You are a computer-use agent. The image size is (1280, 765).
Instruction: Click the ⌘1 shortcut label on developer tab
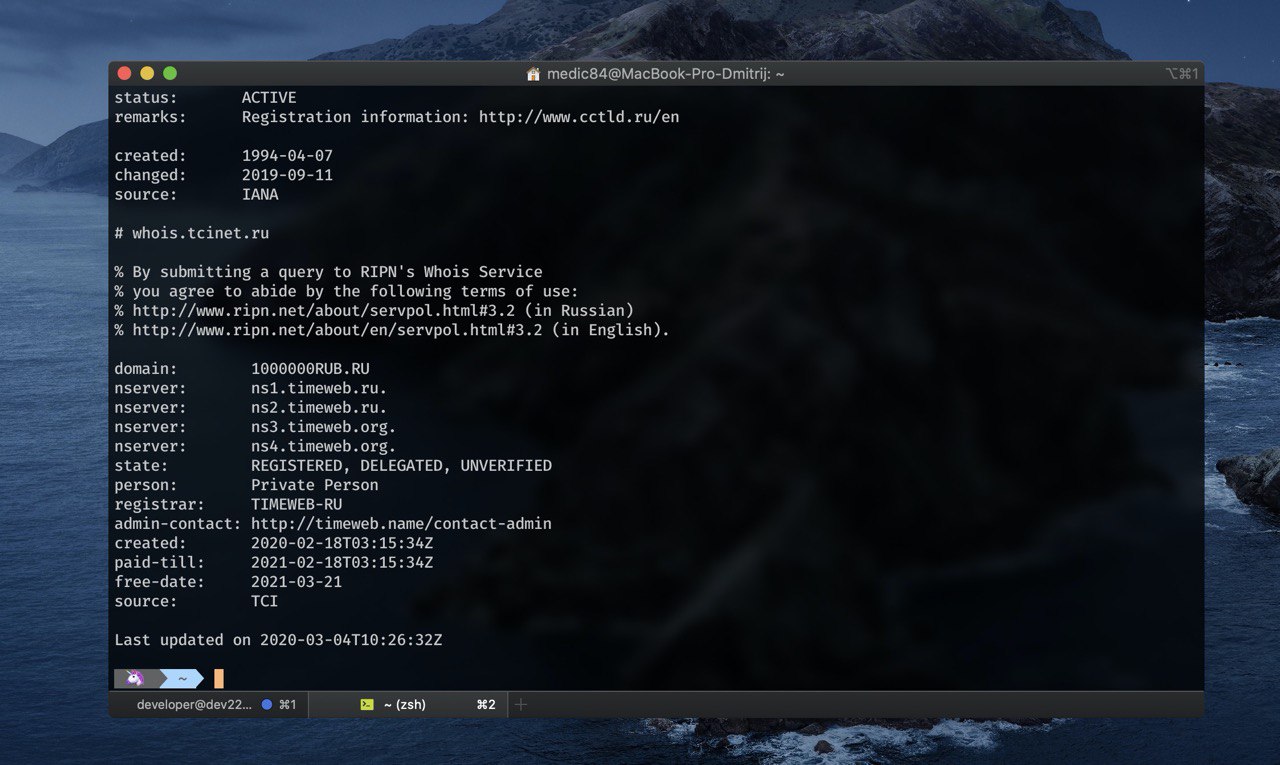(x=287, y=705)
